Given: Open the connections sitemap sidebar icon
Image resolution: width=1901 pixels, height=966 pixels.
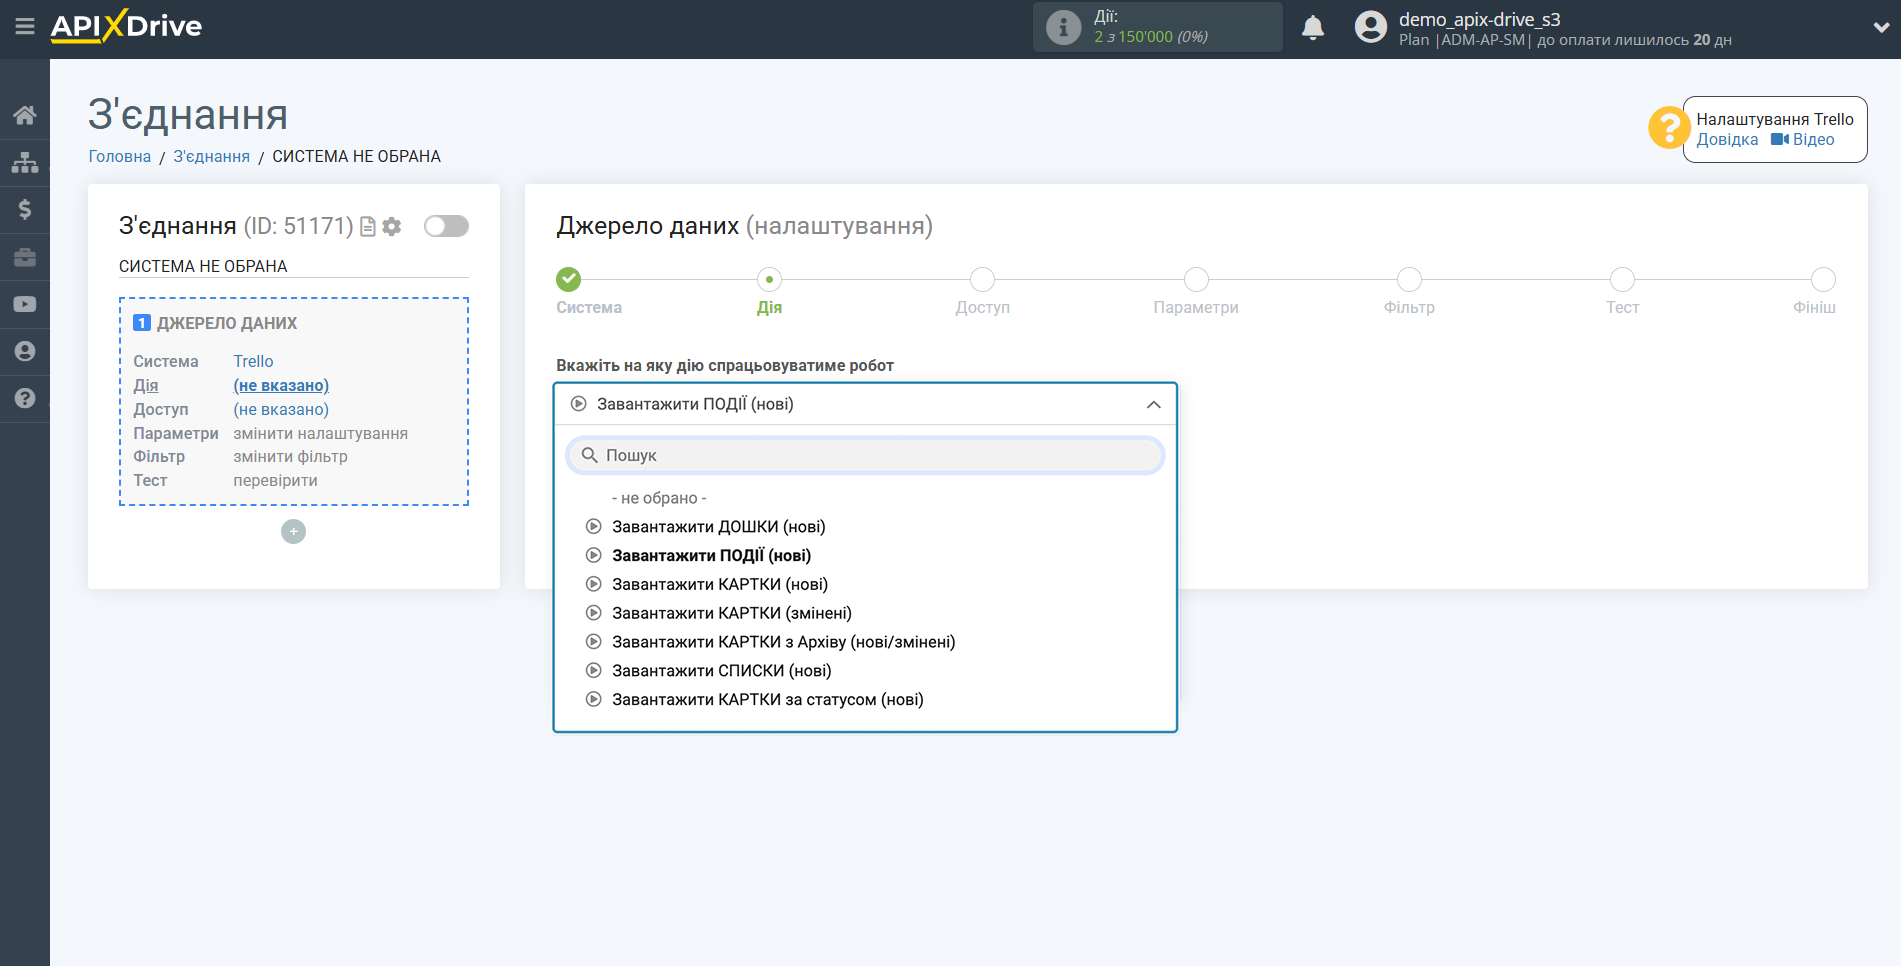Looking at the screenshot, I should 25,162.
